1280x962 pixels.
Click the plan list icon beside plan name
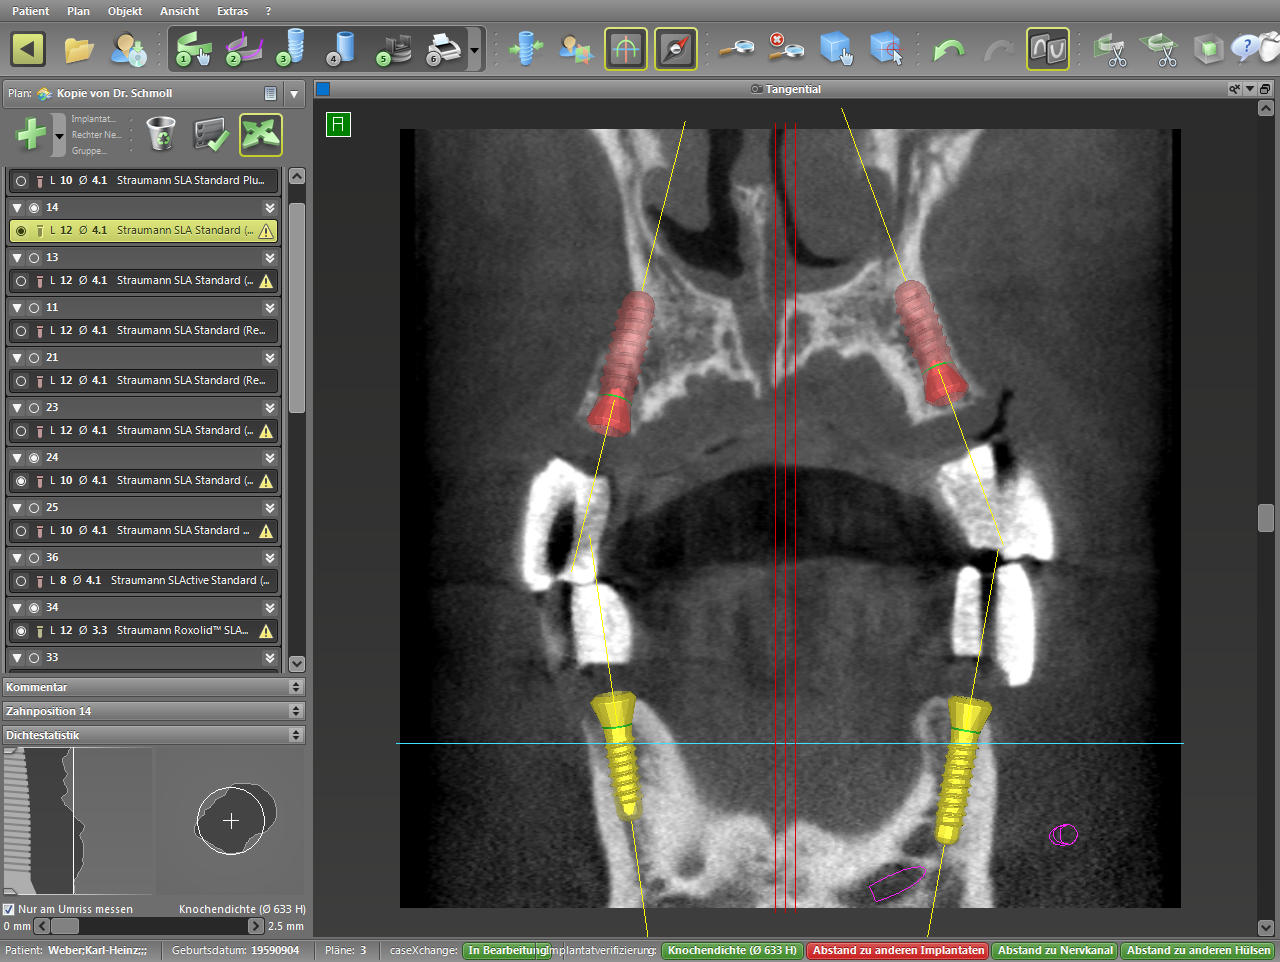coord(270,93)
